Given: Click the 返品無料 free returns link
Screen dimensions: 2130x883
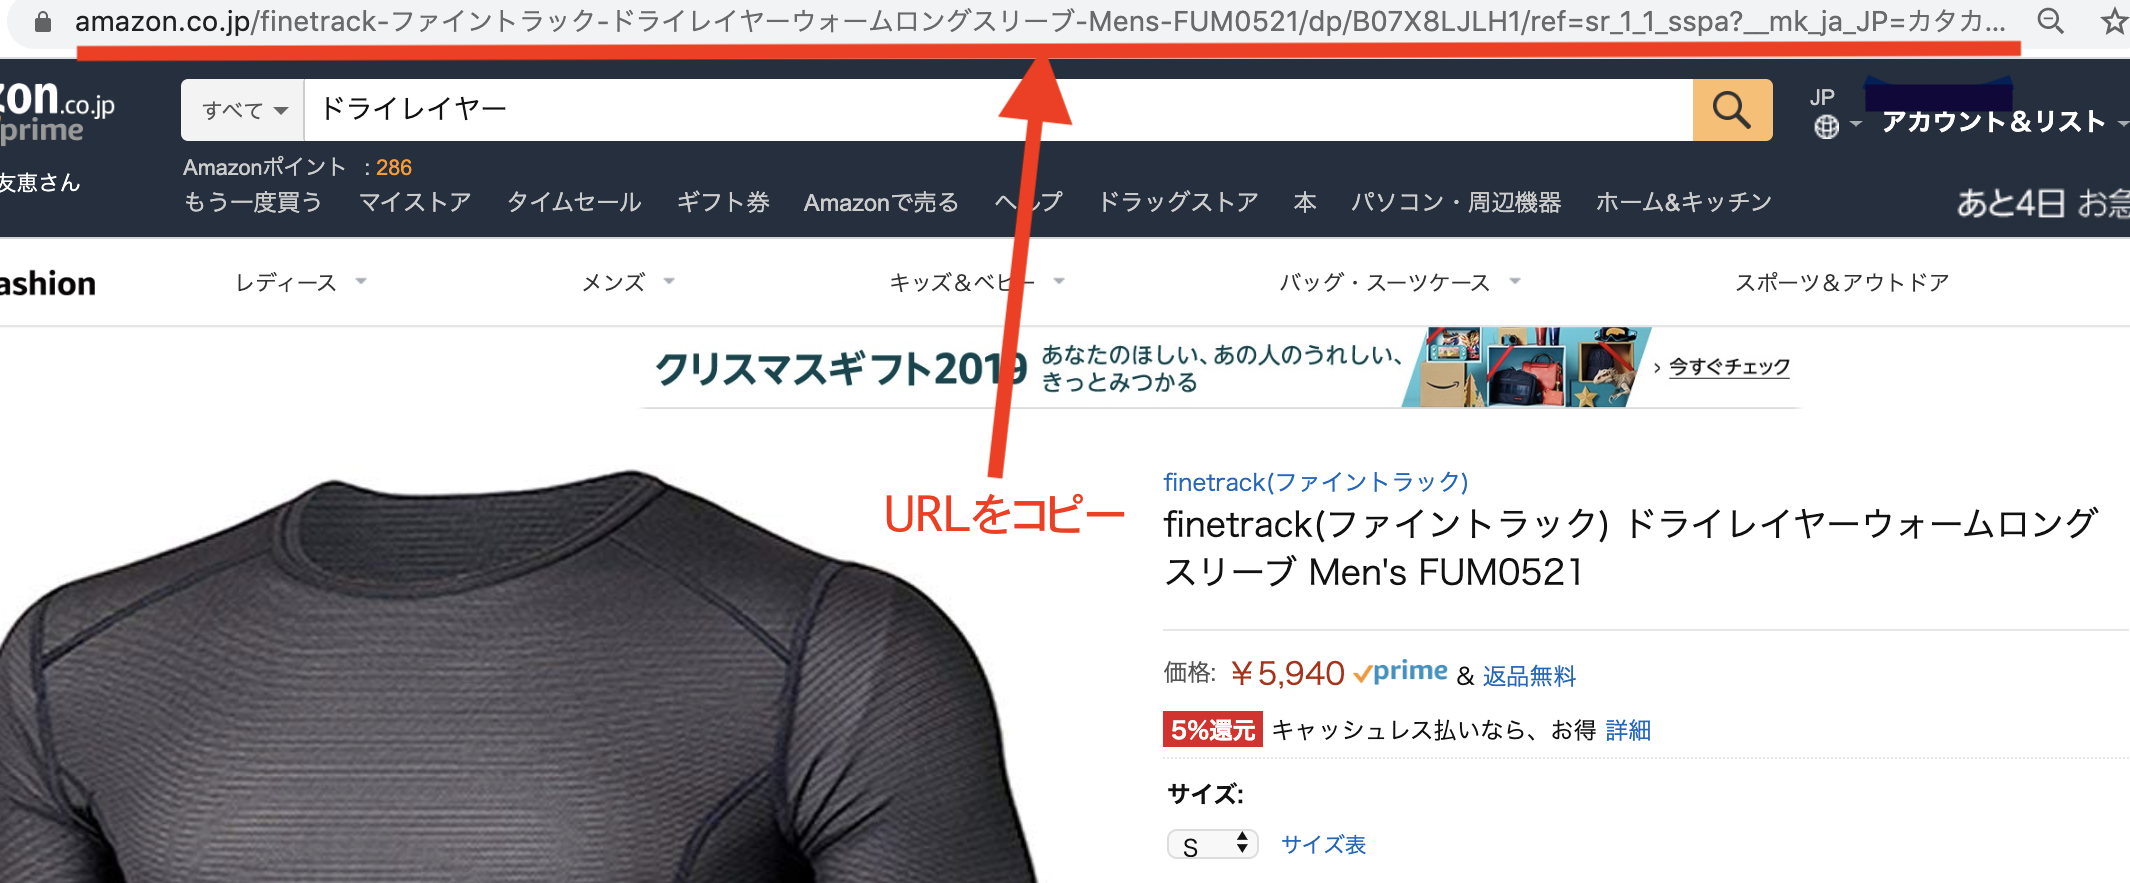Looking at the screenshot, I should (1529, 677).
